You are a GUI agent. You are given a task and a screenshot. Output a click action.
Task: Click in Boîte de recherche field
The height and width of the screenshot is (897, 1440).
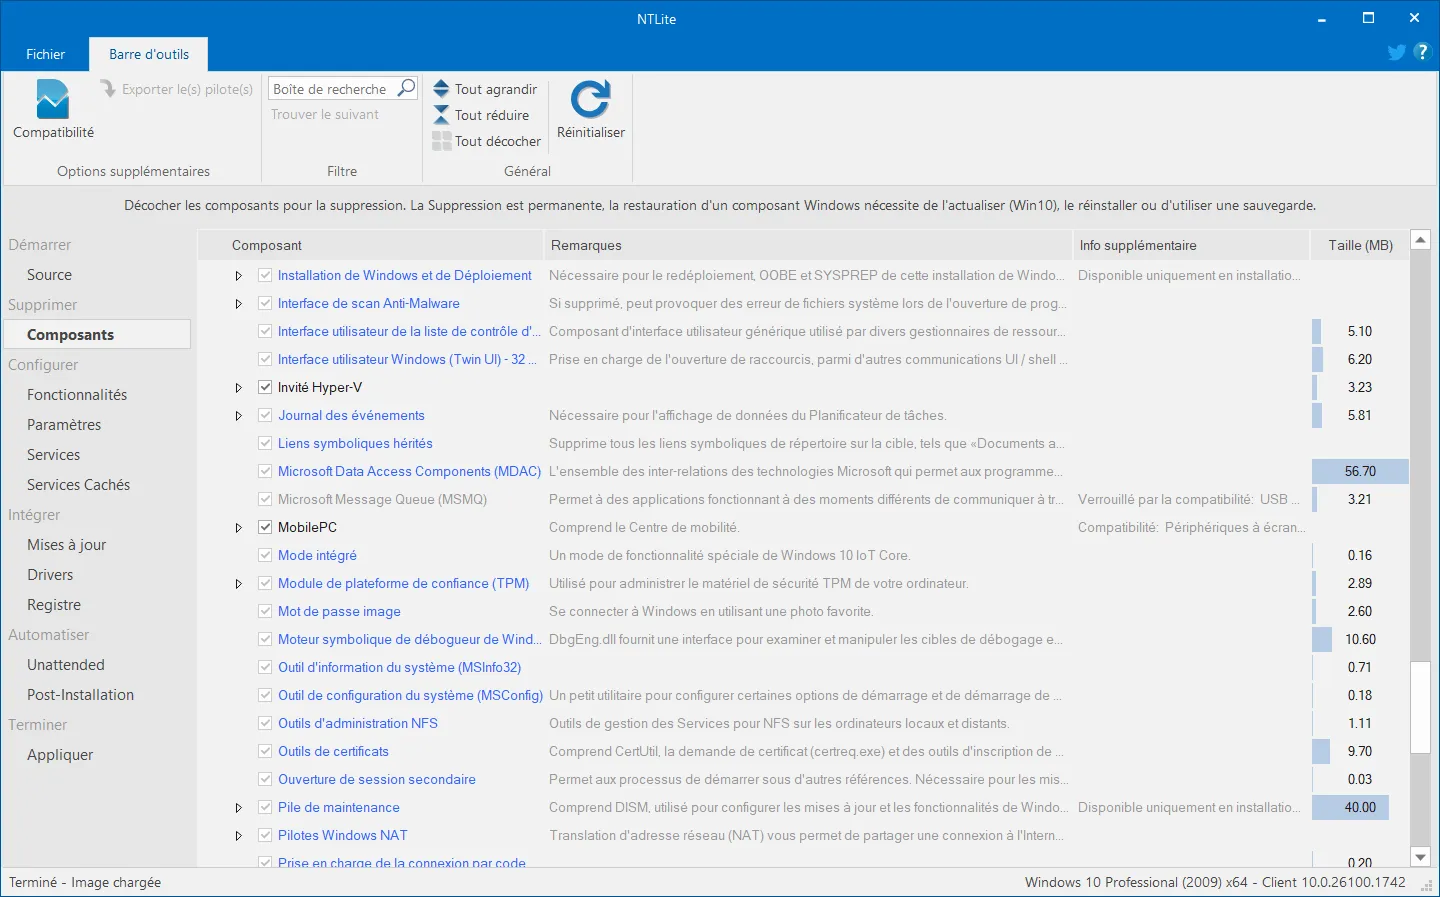332,89
